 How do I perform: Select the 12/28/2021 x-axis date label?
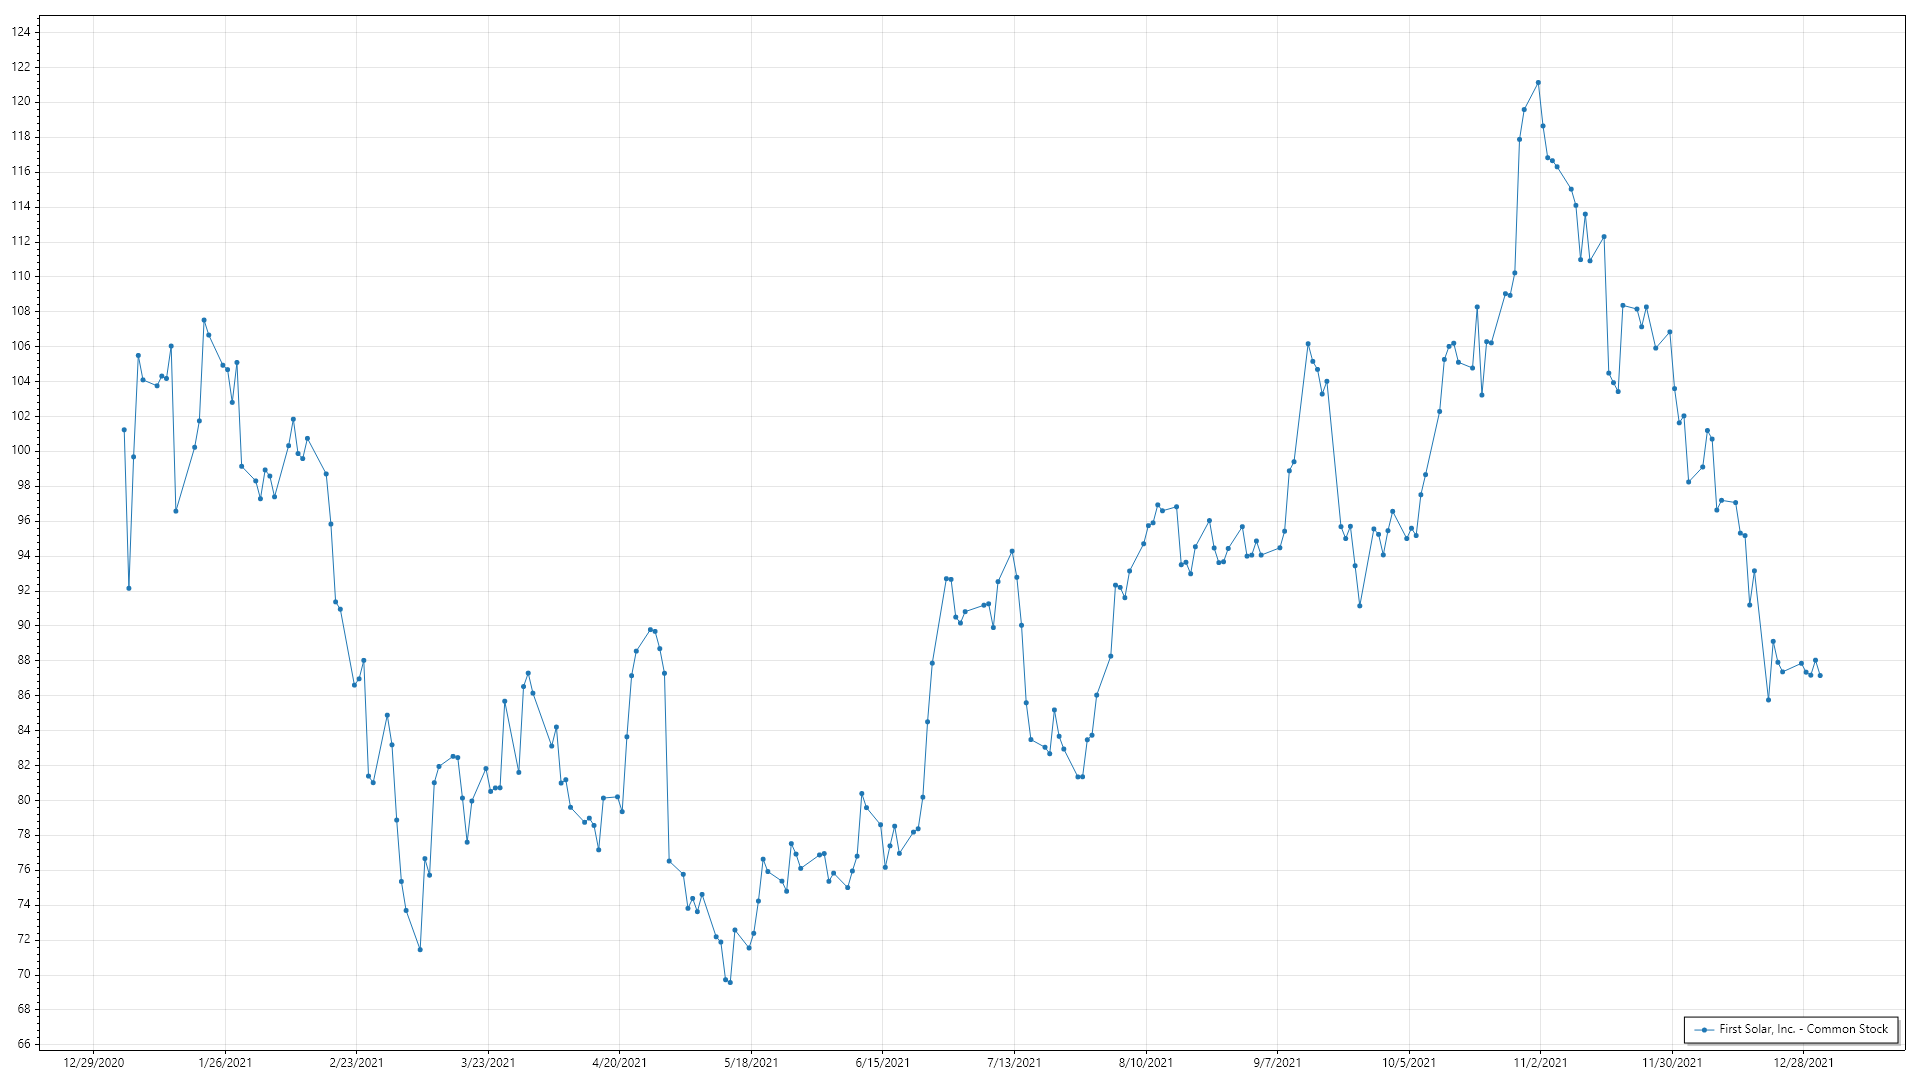[x=1803, y=1062]
